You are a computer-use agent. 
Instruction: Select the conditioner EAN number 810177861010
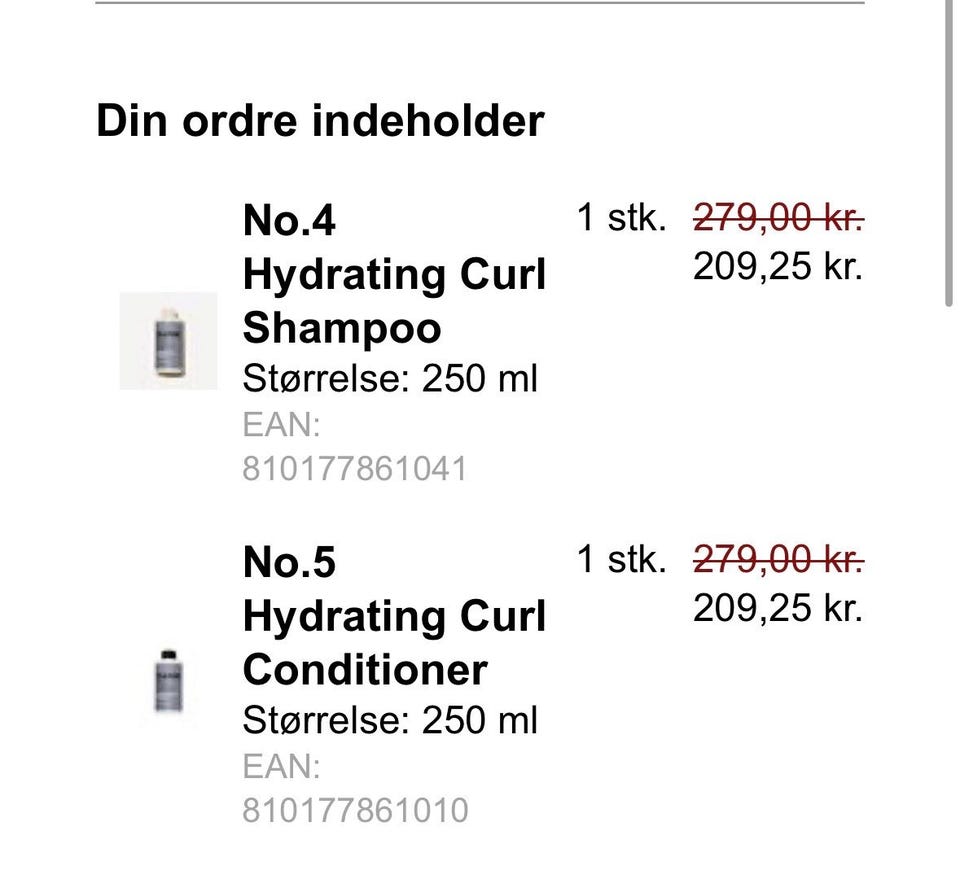[x=355, y=810]
